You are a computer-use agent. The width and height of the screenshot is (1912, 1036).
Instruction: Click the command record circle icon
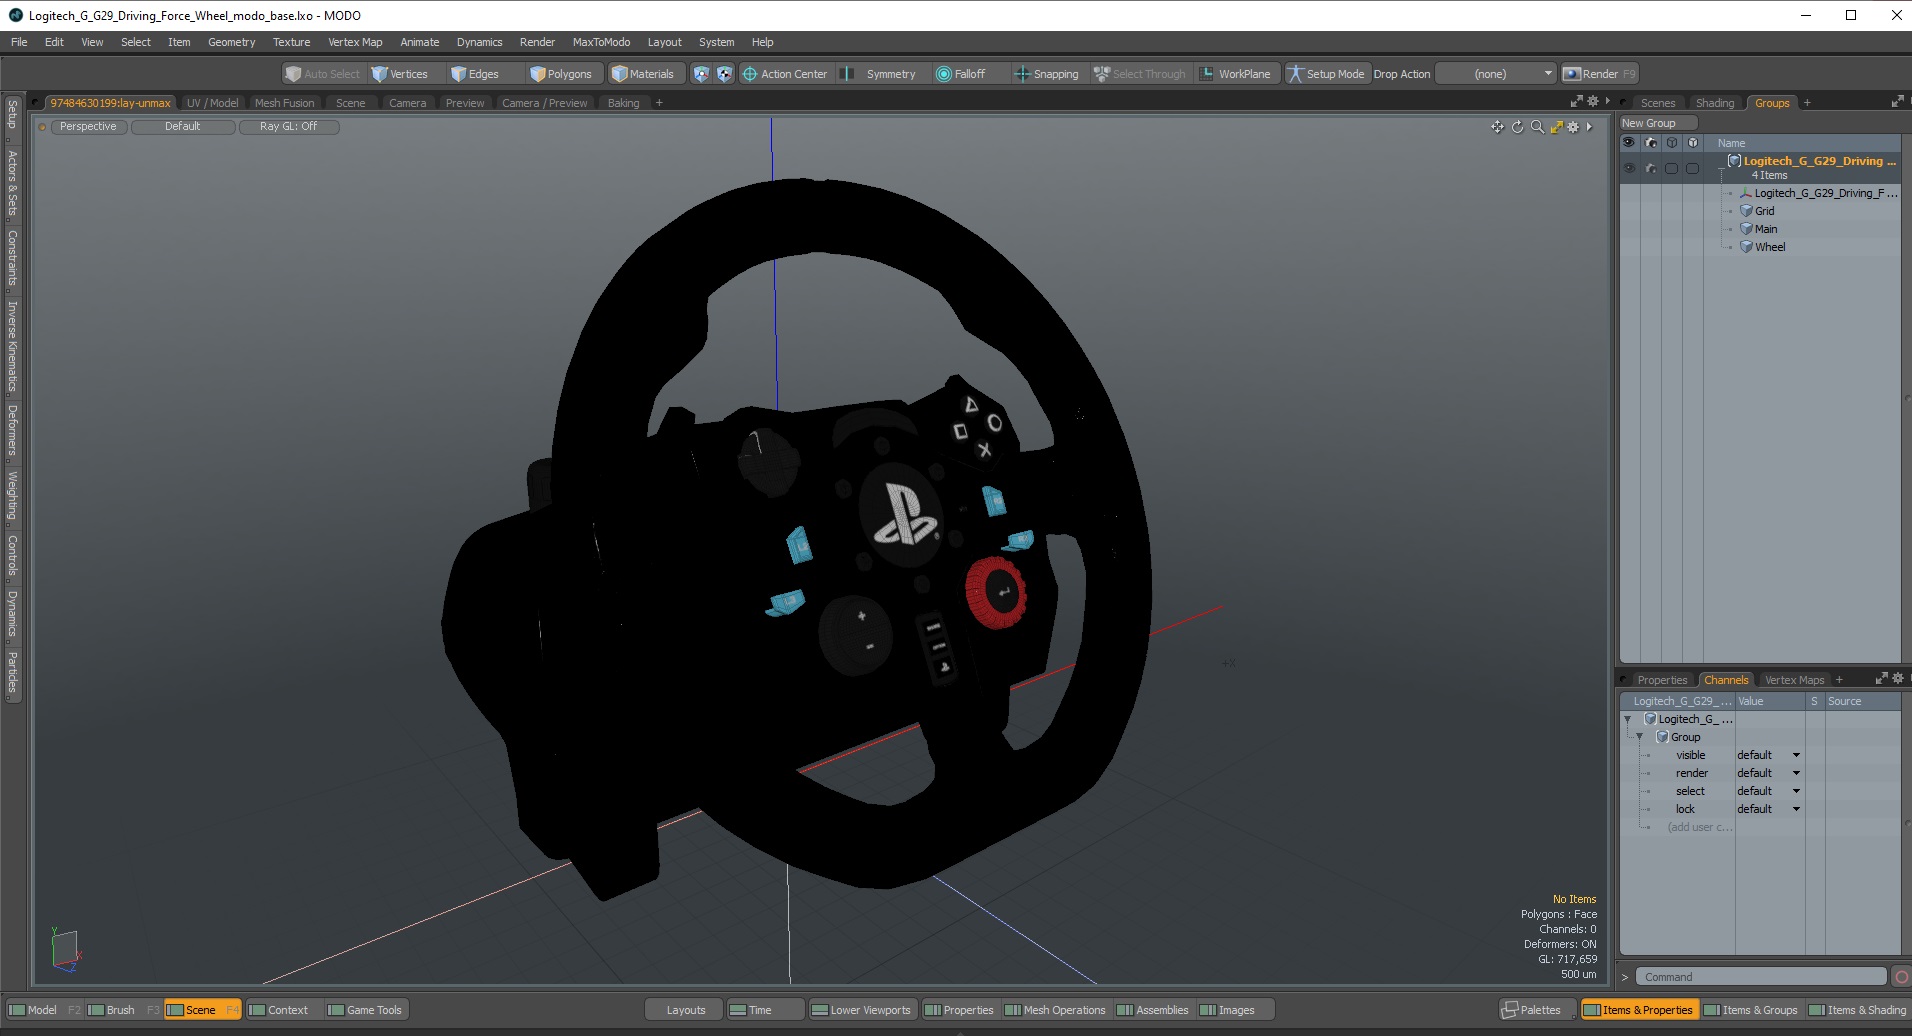[x=1901, y=977]
